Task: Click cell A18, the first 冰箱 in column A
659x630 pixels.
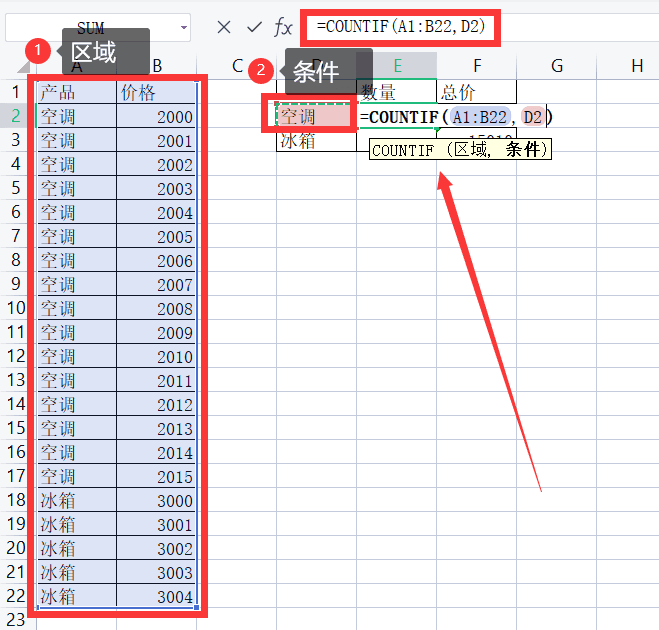Action: (76, 500)
